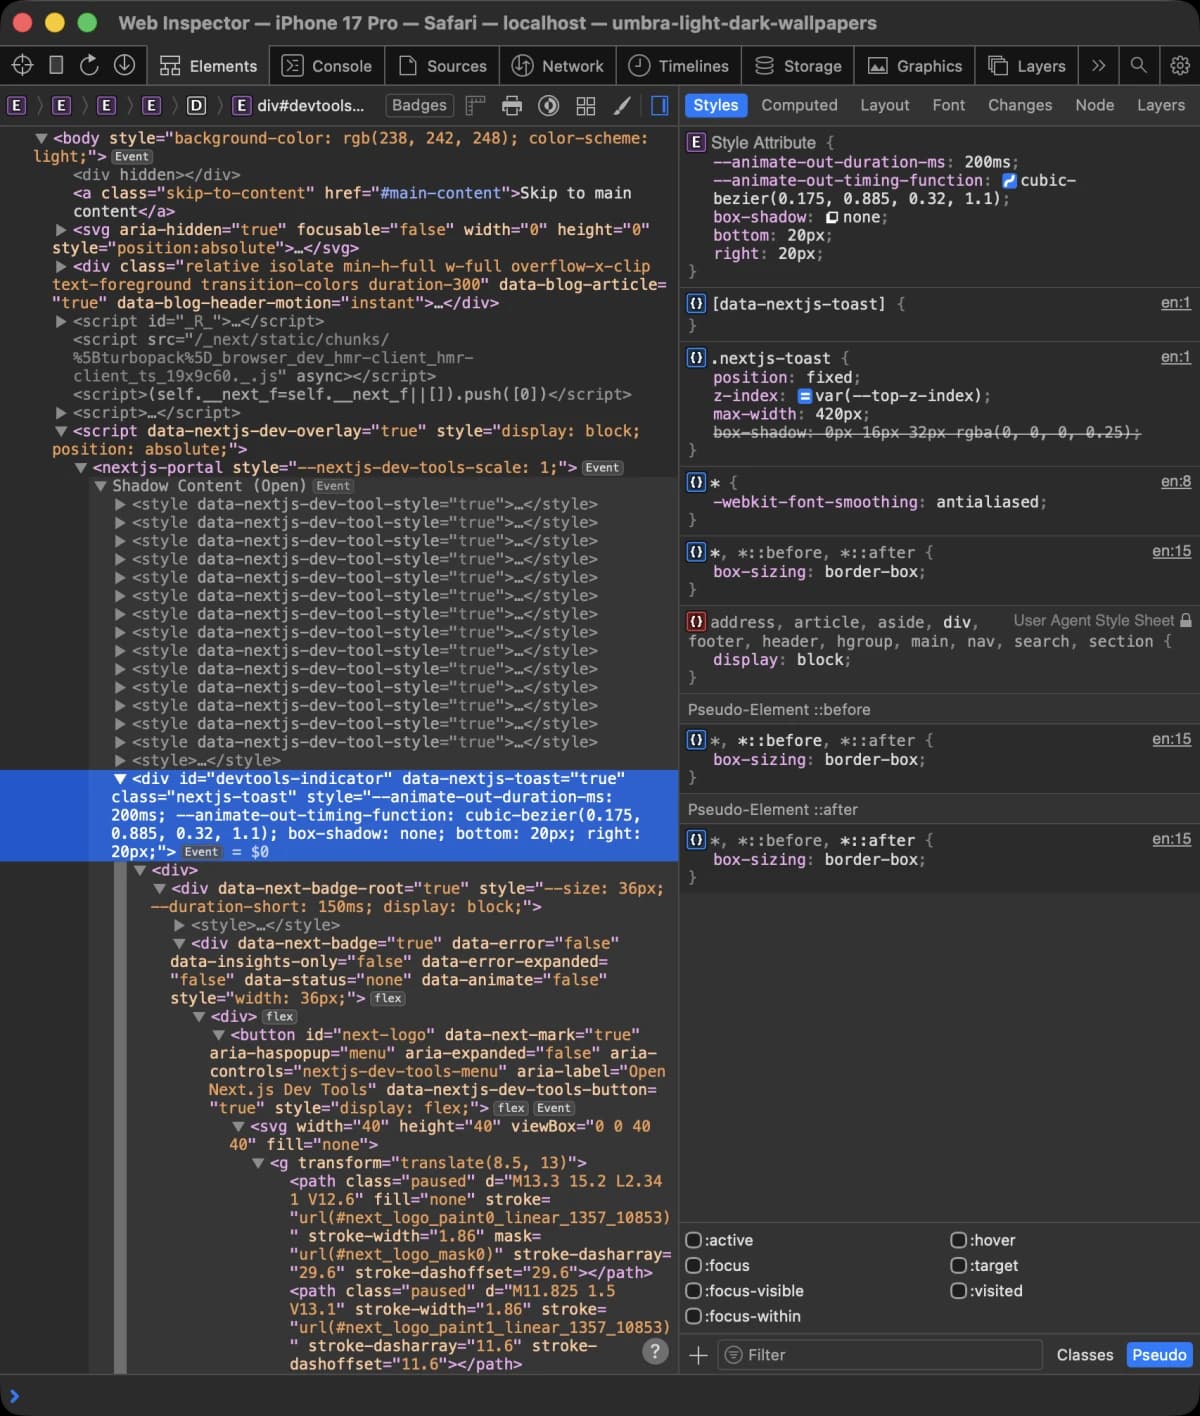Enable the :hover pseudo-class checkbox
The height and width of the screenshot is (1416, 1200).
coord(958,1240)
